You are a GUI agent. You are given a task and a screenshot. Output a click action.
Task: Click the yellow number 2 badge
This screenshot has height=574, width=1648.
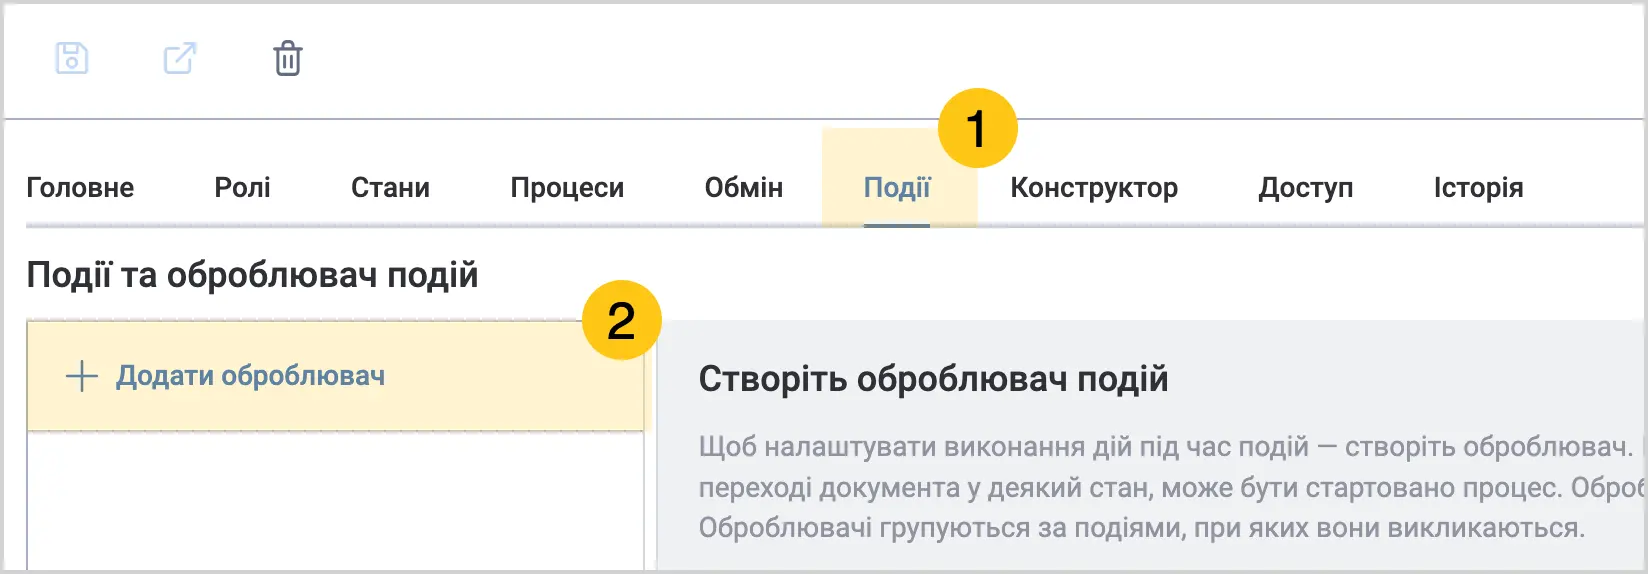pos(621,320)
